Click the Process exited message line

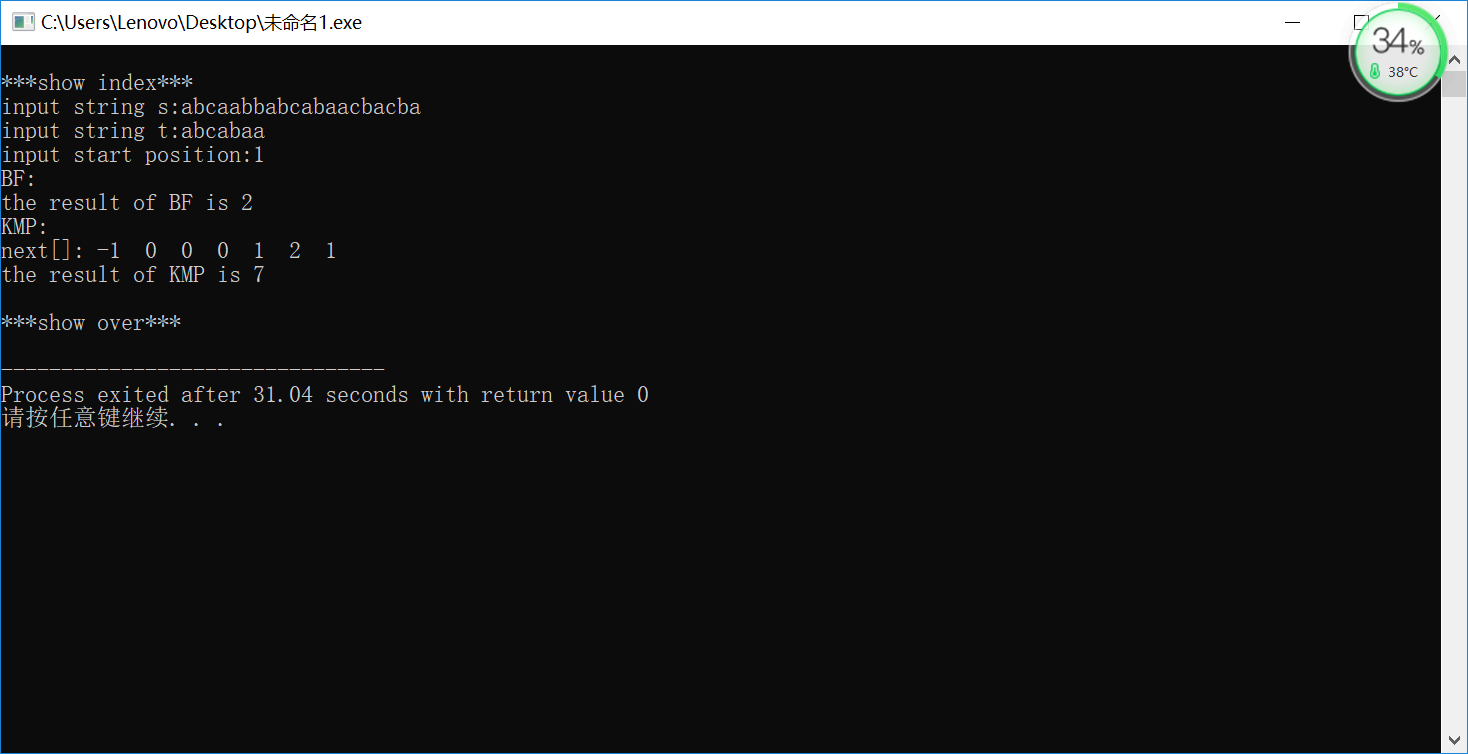(x=325, y=395)
